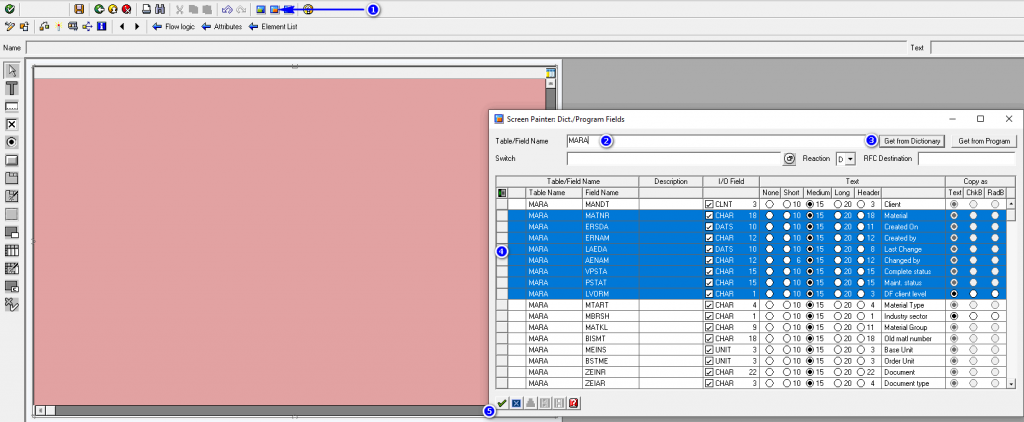Image resolution: width=1024 pixels, height=422 pixels.
Task: Confirm dialog with green checkmark icon
Action: click(x=502, y=404)
